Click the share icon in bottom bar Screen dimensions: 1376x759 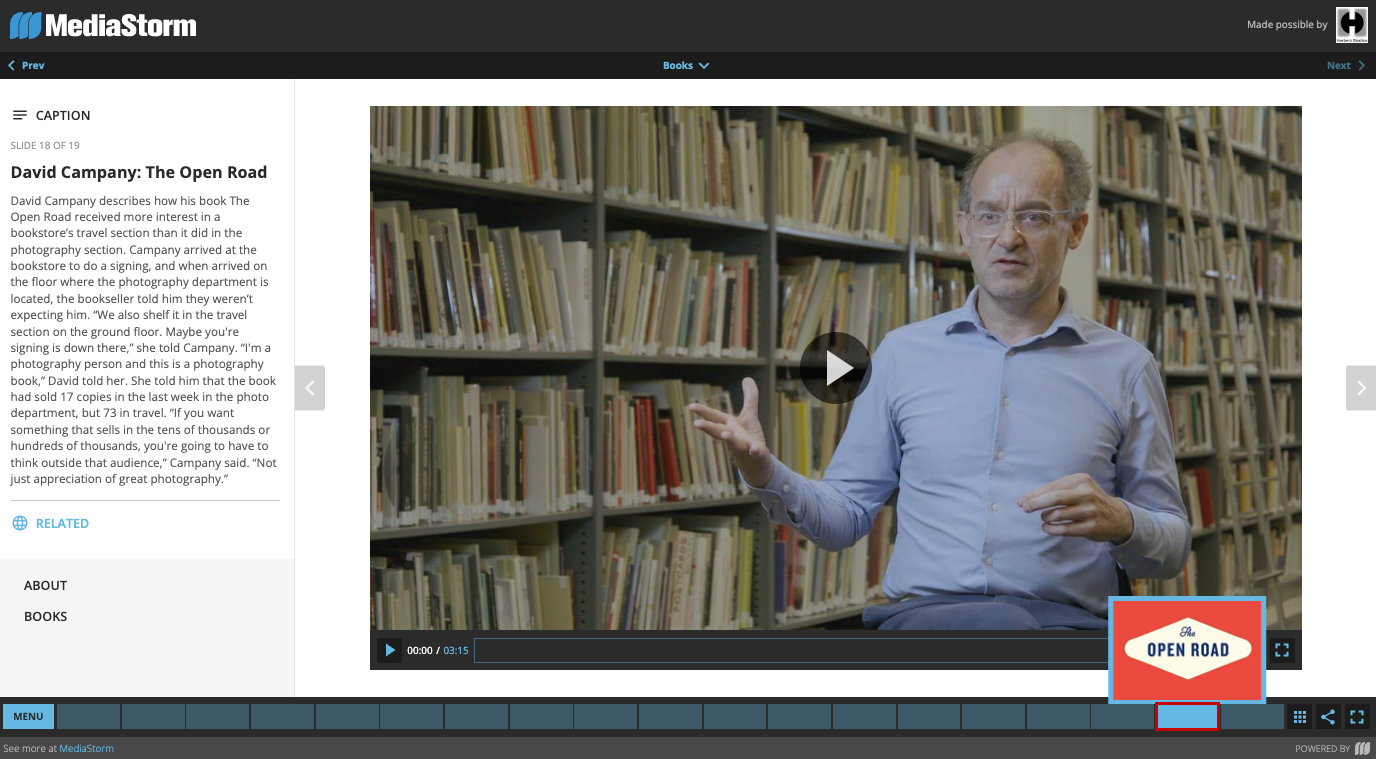tap(1328, 717)
